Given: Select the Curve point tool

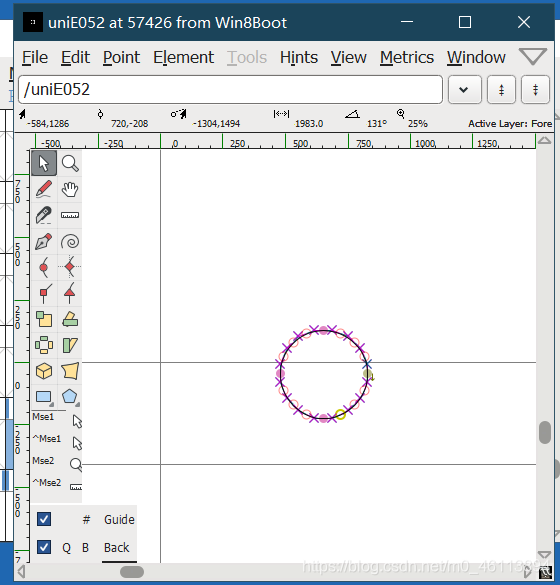Looking at the screenshot, I should 44,267.
